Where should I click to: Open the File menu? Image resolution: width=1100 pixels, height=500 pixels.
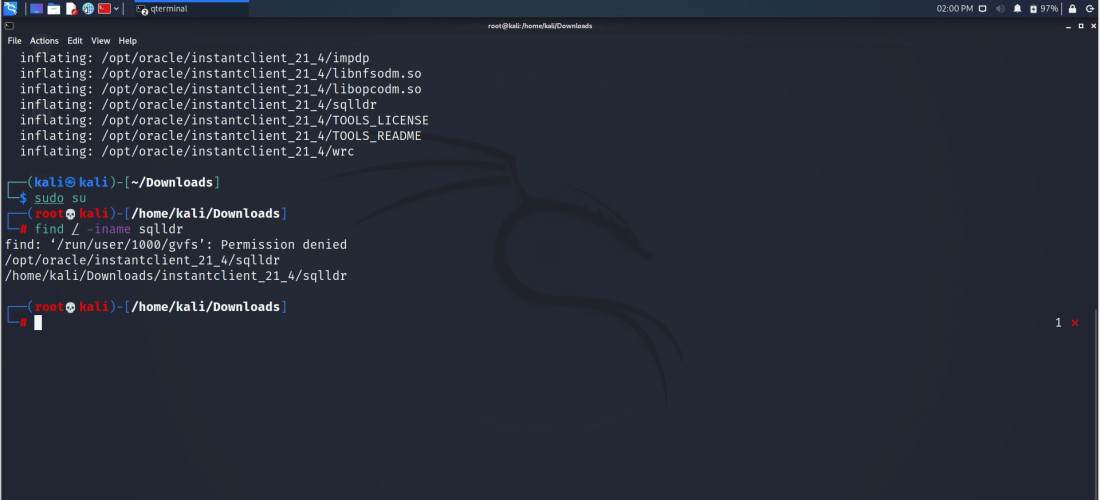(x=15, y=41)
